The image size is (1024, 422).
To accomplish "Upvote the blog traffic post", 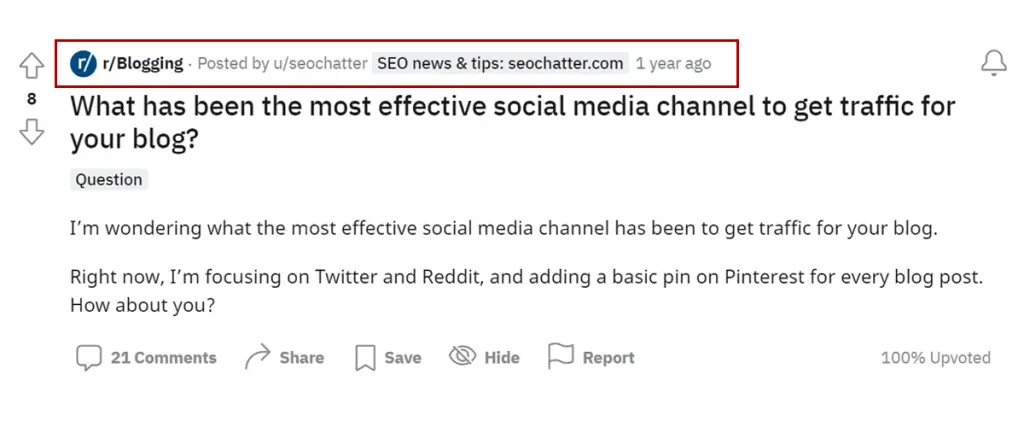I will [x=31, y=67].
